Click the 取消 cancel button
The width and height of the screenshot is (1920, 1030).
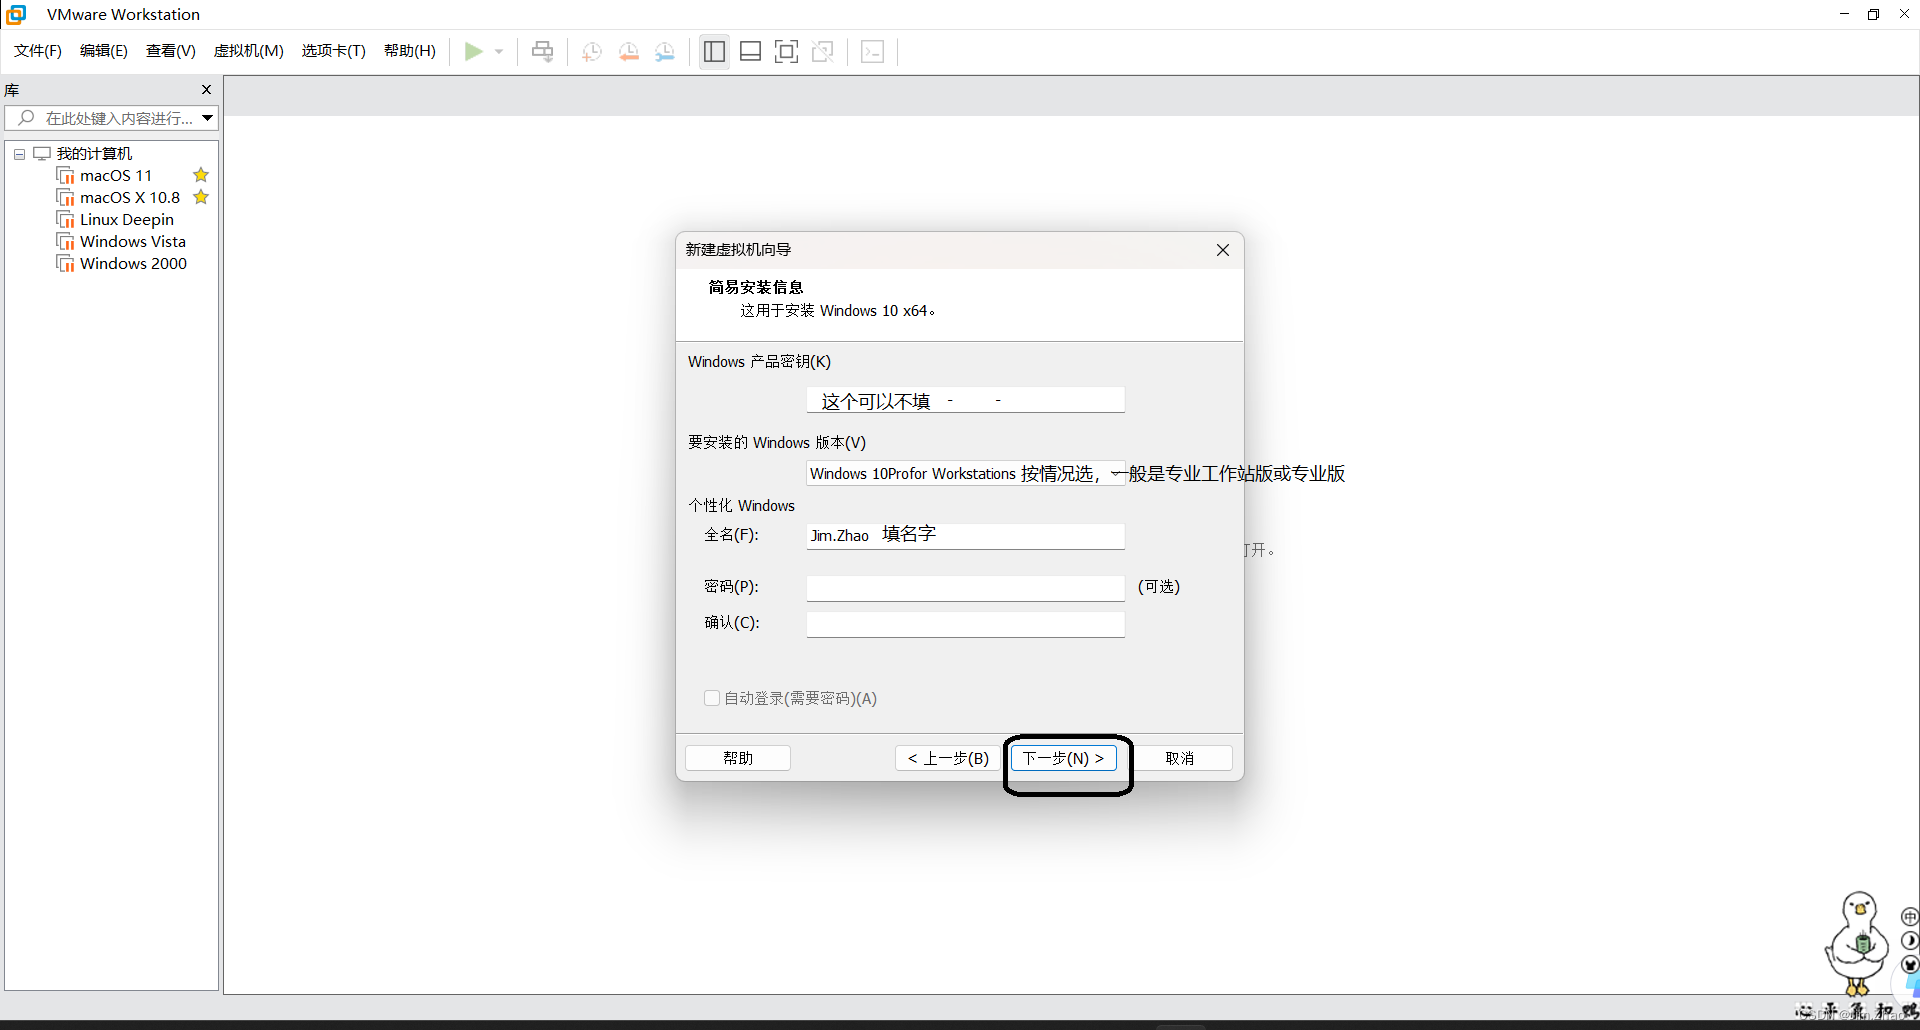click(x=1180, y=758)
